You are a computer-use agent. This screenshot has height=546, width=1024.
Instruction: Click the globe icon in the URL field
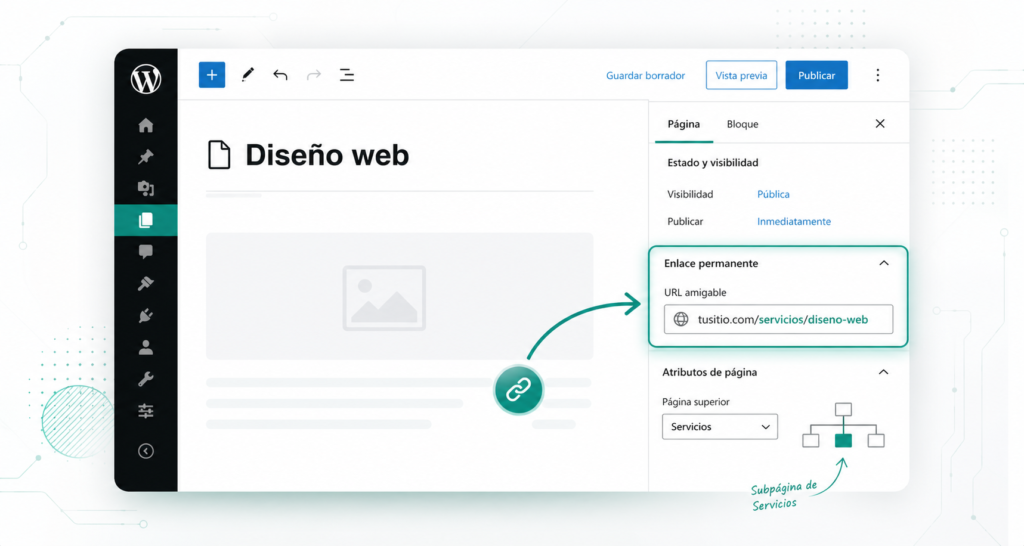coord(680,319)
